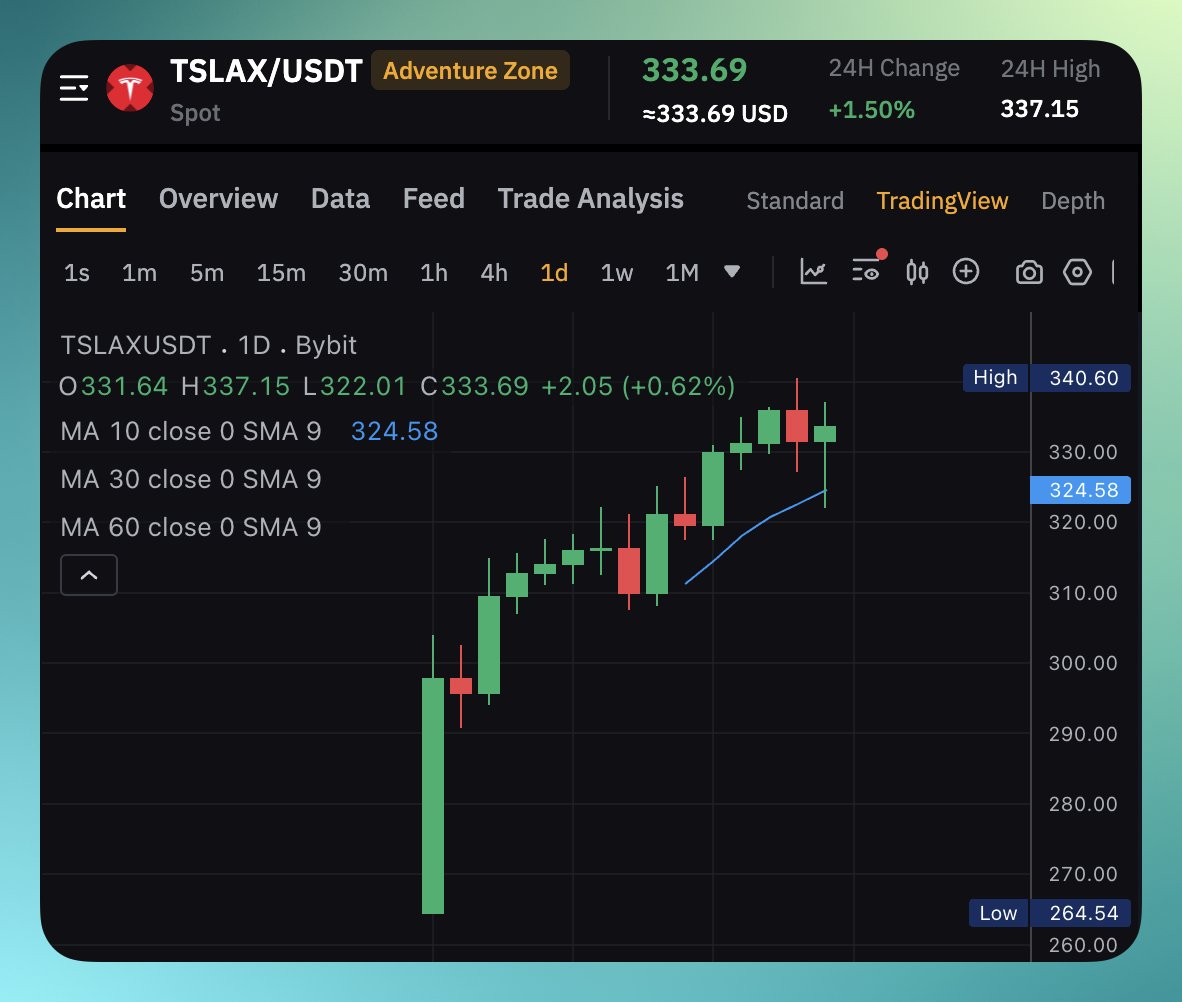Open the Data tab
Image resolution: width=1182 pixels, height=1002 pixels.
point(341,199)
